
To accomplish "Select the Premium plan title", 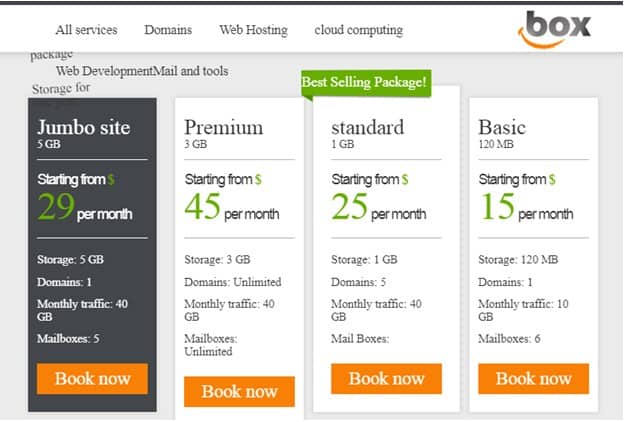I will point(224,127).
